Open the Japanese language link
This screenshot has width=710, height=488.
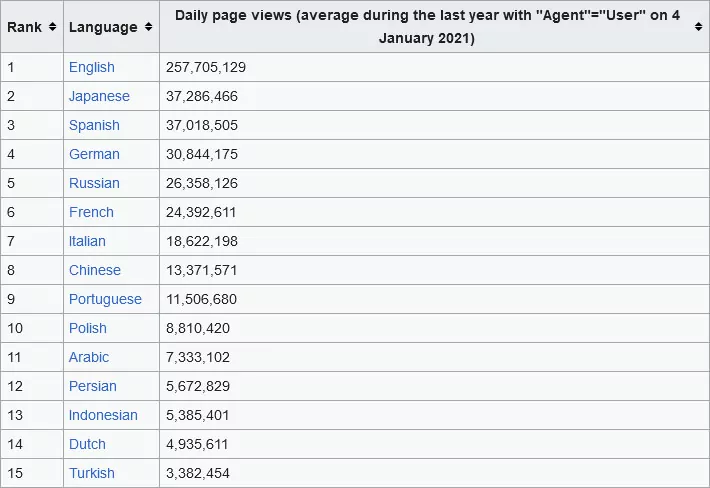click(99, 96)
